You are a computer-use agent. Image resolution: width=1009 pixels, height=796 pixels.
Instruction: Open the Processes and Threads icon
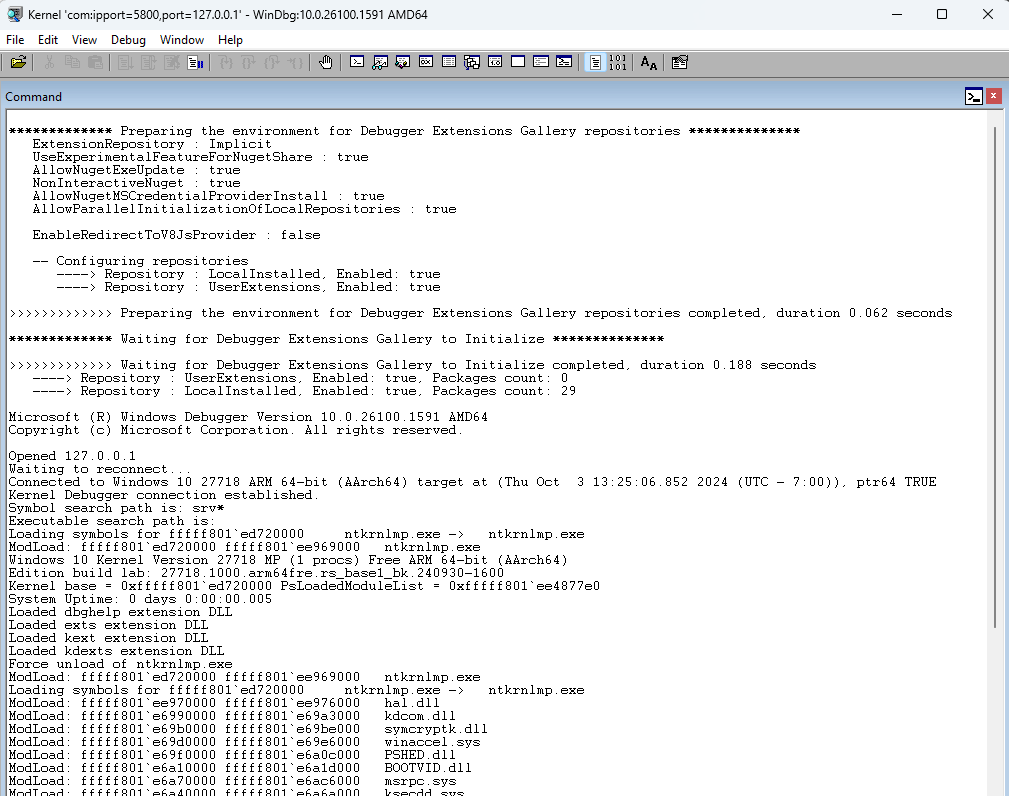tap(541, 62)
